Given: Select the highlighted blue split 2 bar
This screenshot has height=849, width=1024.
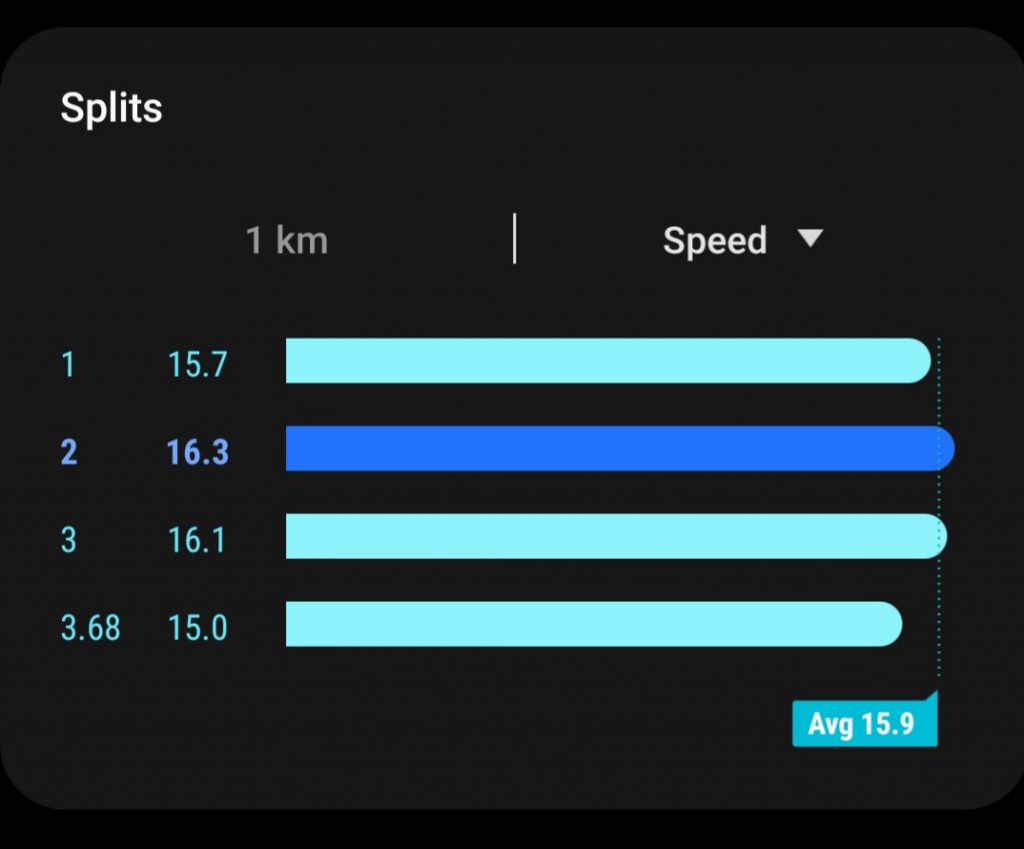Looking at the screenshot, I should 620,448.
